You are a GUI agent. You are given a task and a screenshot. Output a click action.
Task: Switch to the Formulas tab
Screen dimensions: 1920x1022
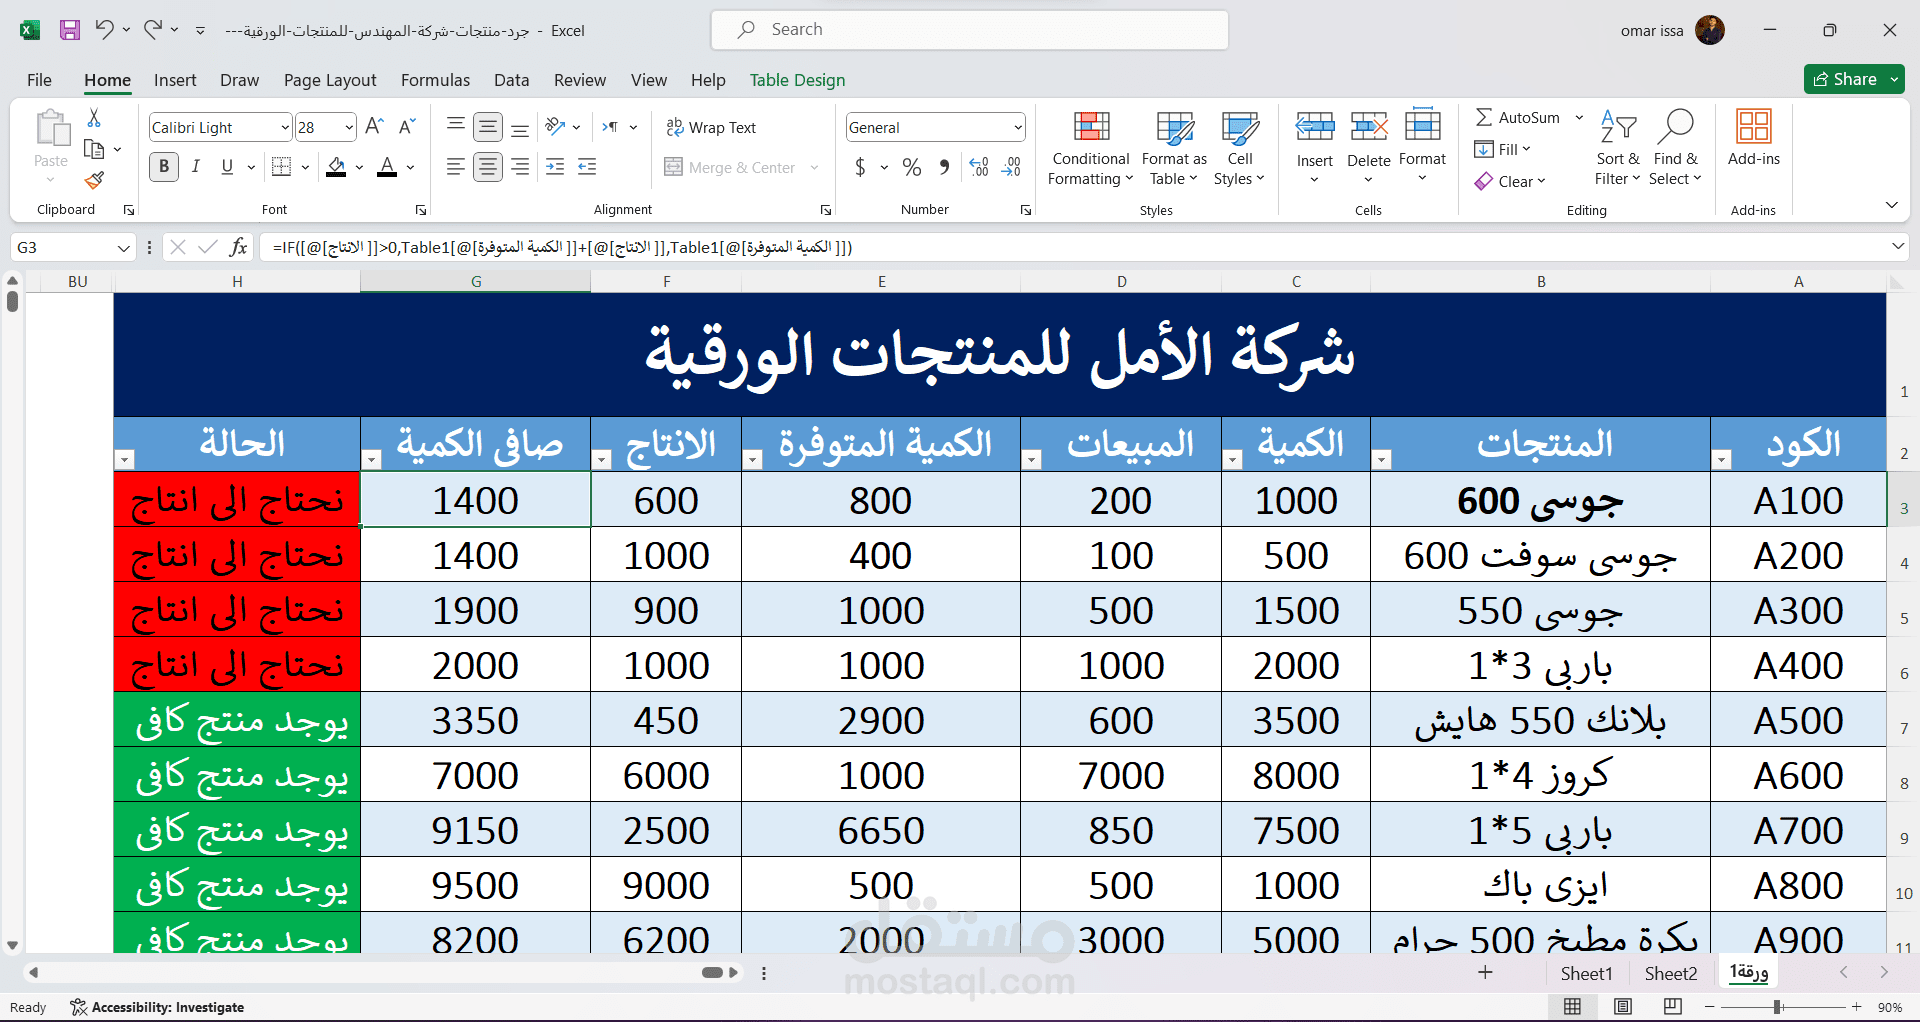[435, 80]
